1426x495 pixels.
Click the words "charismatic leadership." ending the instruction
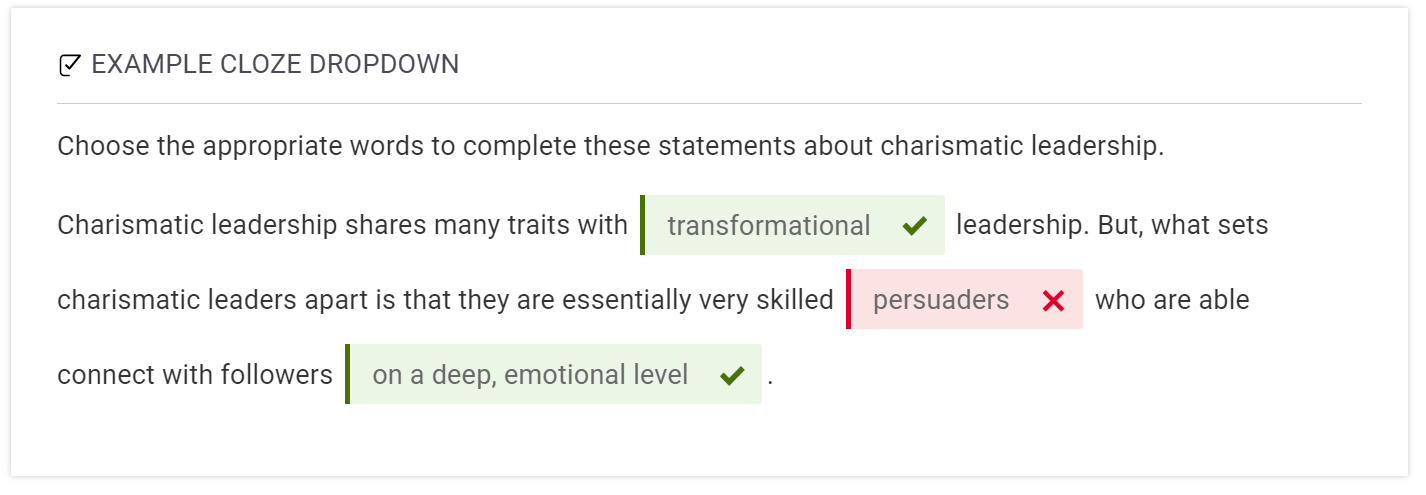(1022, 146)
